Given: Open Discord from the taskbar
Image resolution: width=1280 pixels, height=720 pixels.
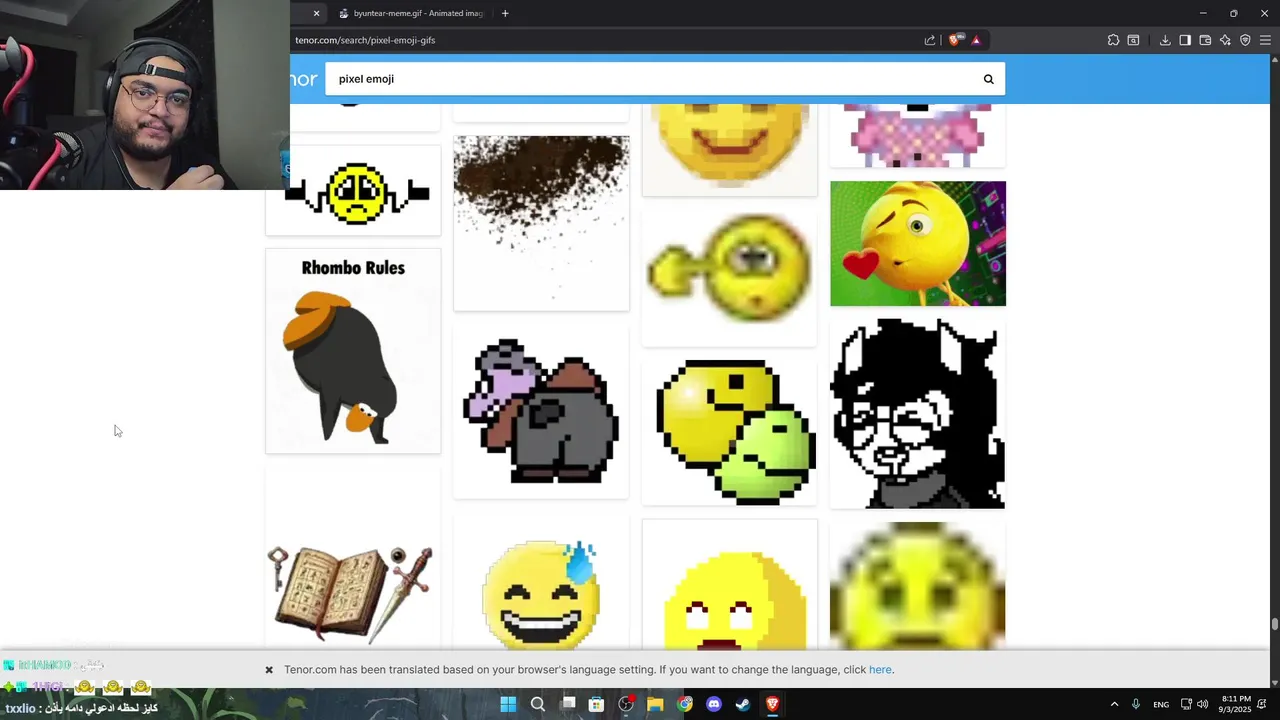Looking at the screenshot, I should click(714, 704).
